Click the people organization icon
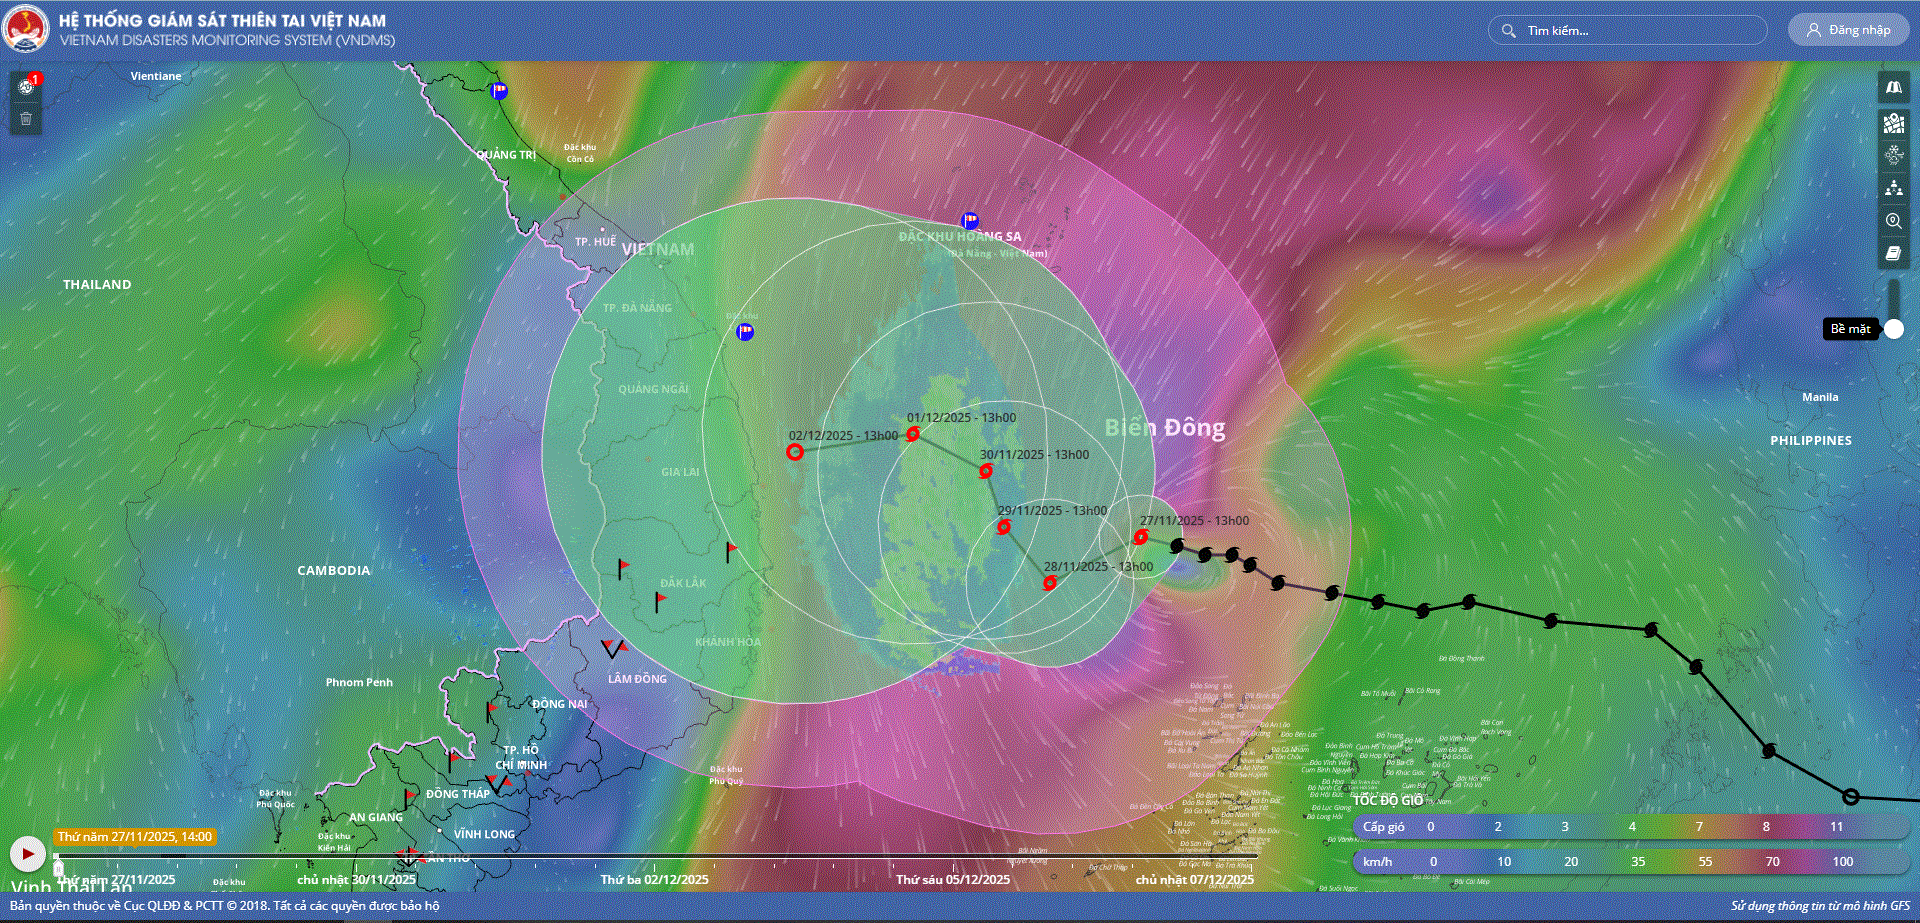This screenshot has width=1920, height=923. coord(1893,188)
